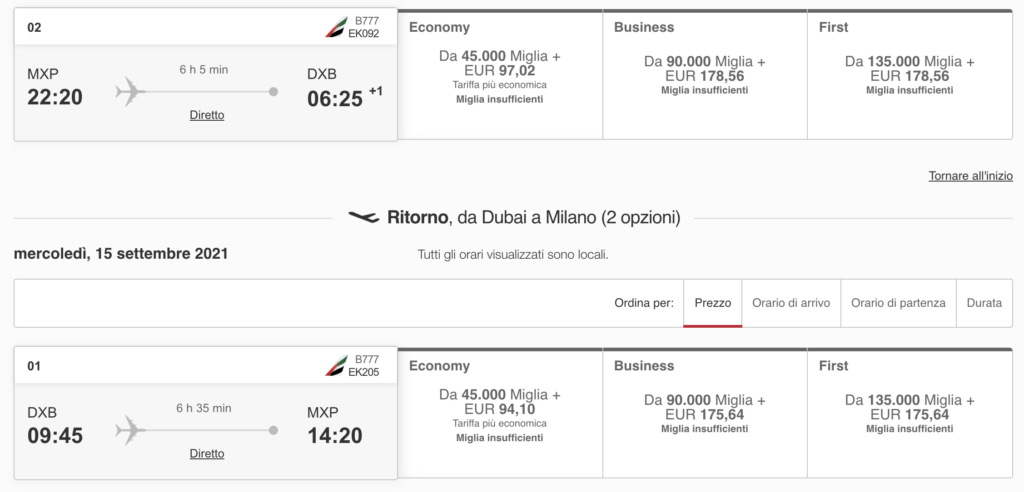Image resolution: width=1024 pixels, height=492 pixels.
Task: Click destination dot on EK205 route line
Action: [x=273, y=430]
